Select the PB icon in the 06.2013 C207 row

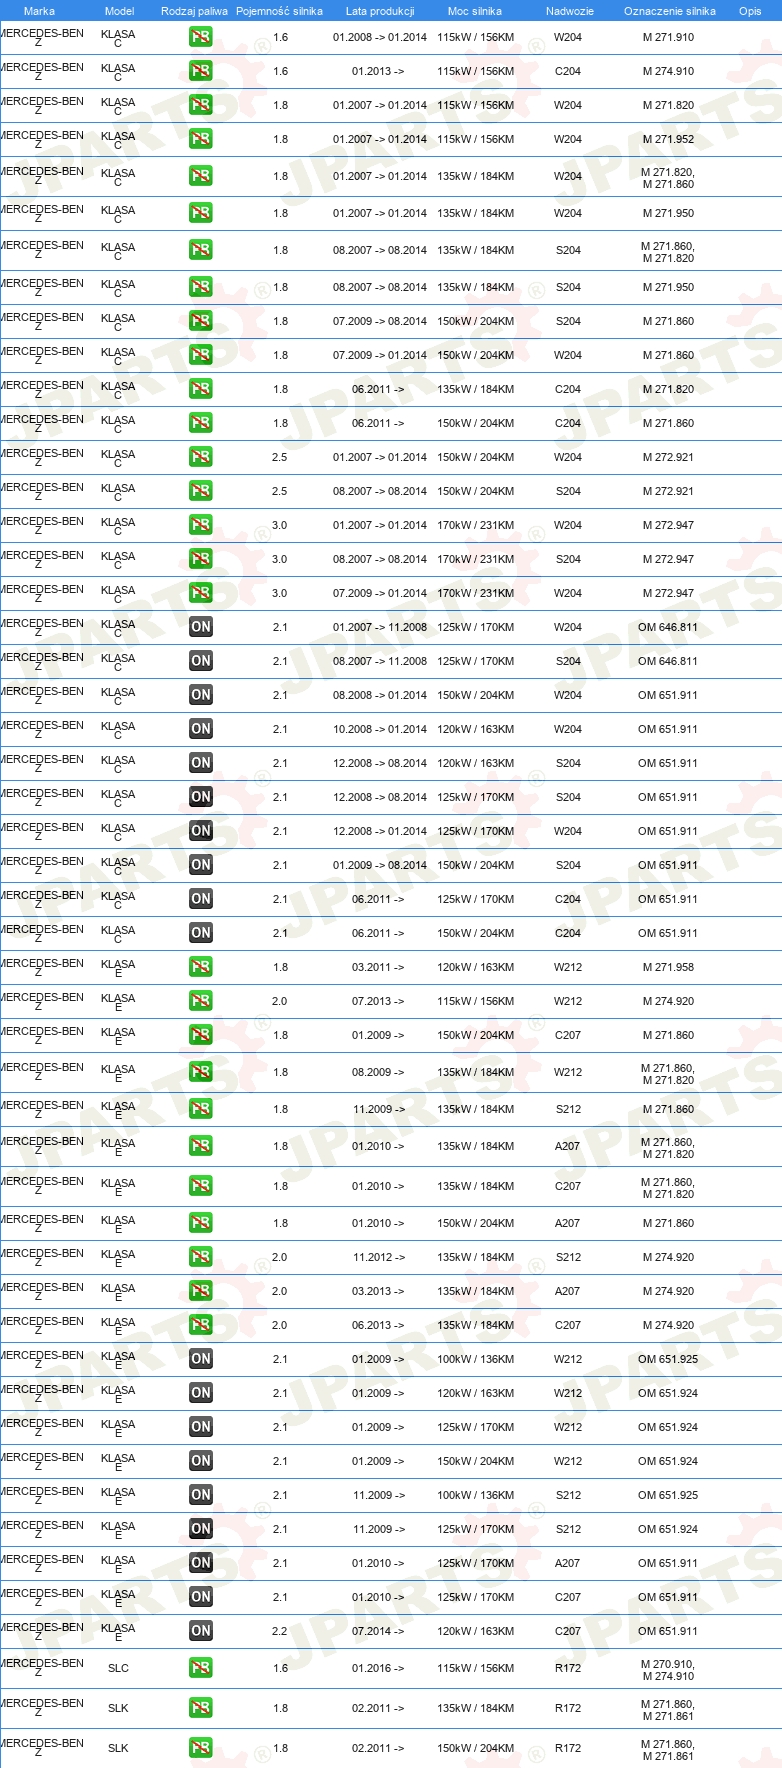tap(200, 1325)
